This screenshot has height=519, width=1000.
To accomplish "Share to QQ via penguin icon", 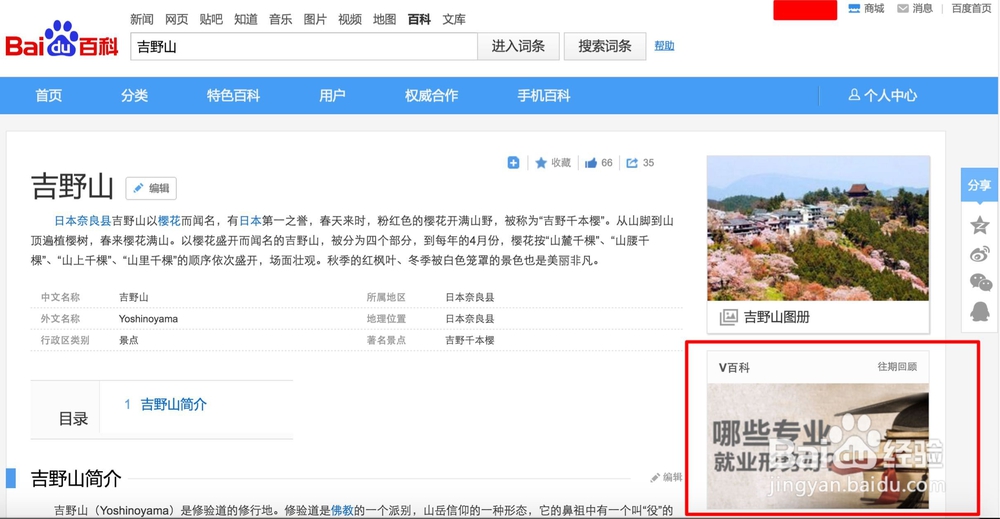I will 980,311.
